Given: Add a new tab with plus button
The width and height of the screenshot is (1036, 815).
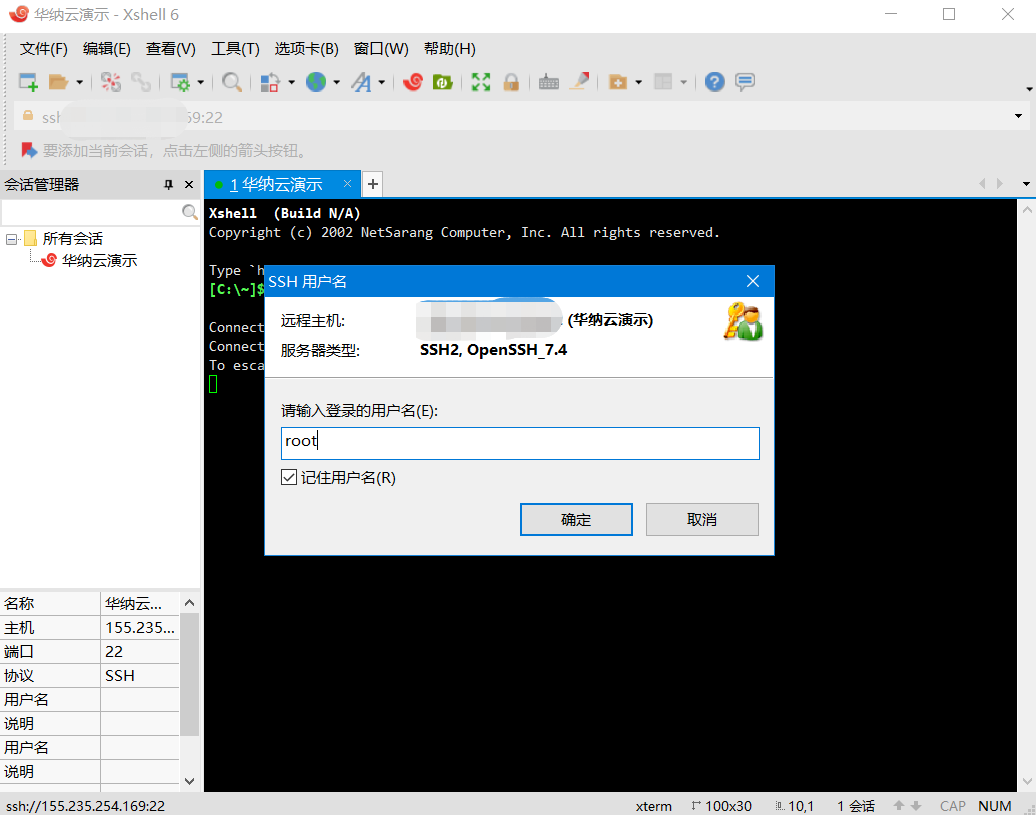Looking at the screenshot, I should 373,184.
